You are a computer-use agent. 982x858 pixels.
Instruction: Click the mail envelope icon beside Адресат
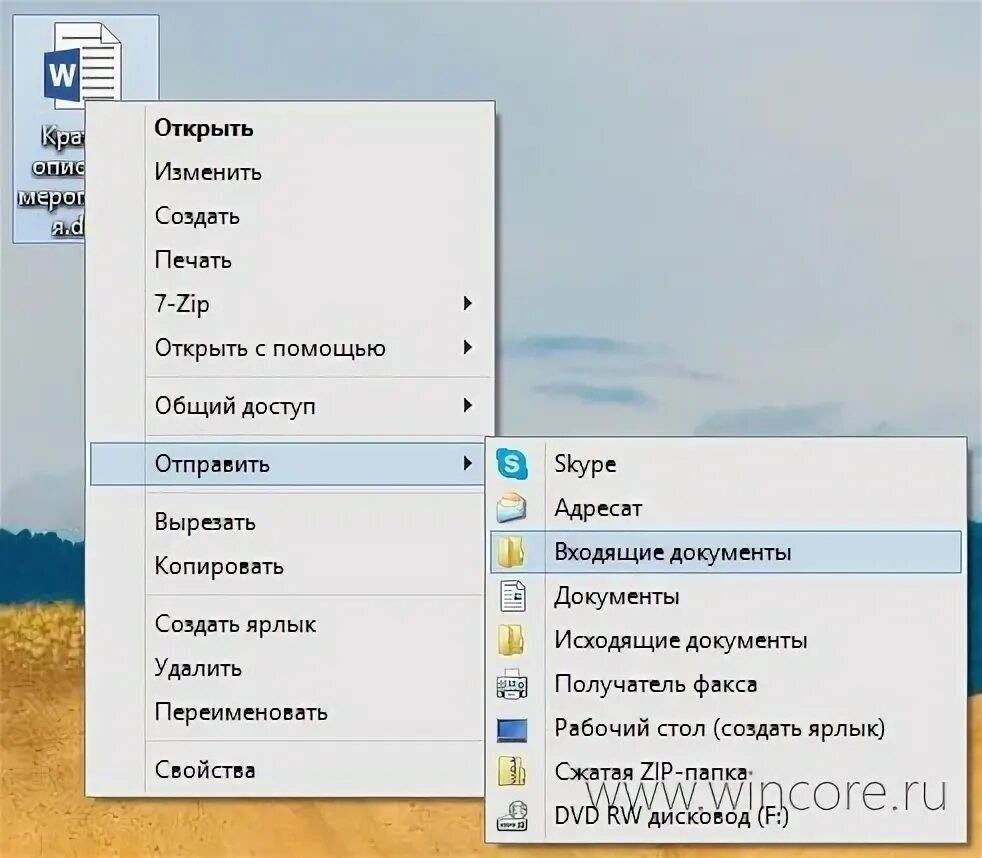[x=512, y=508]
